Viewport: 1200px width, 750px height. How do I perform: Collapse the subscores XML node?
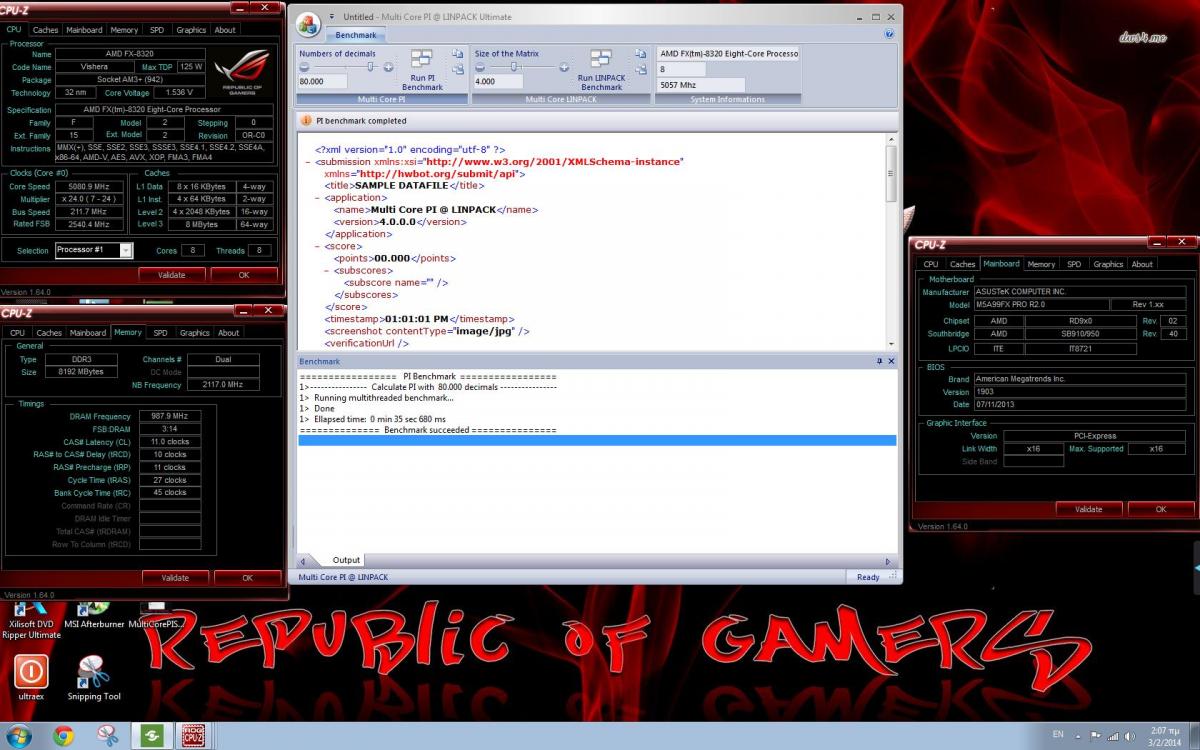326,270
